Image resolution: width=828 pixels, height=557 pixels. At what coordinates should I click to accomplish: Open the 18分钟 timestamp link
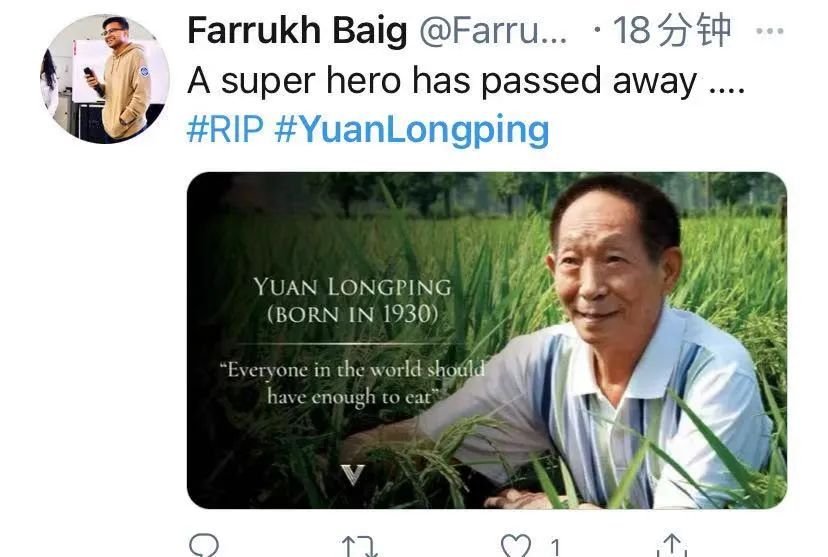tap(672, 30)
